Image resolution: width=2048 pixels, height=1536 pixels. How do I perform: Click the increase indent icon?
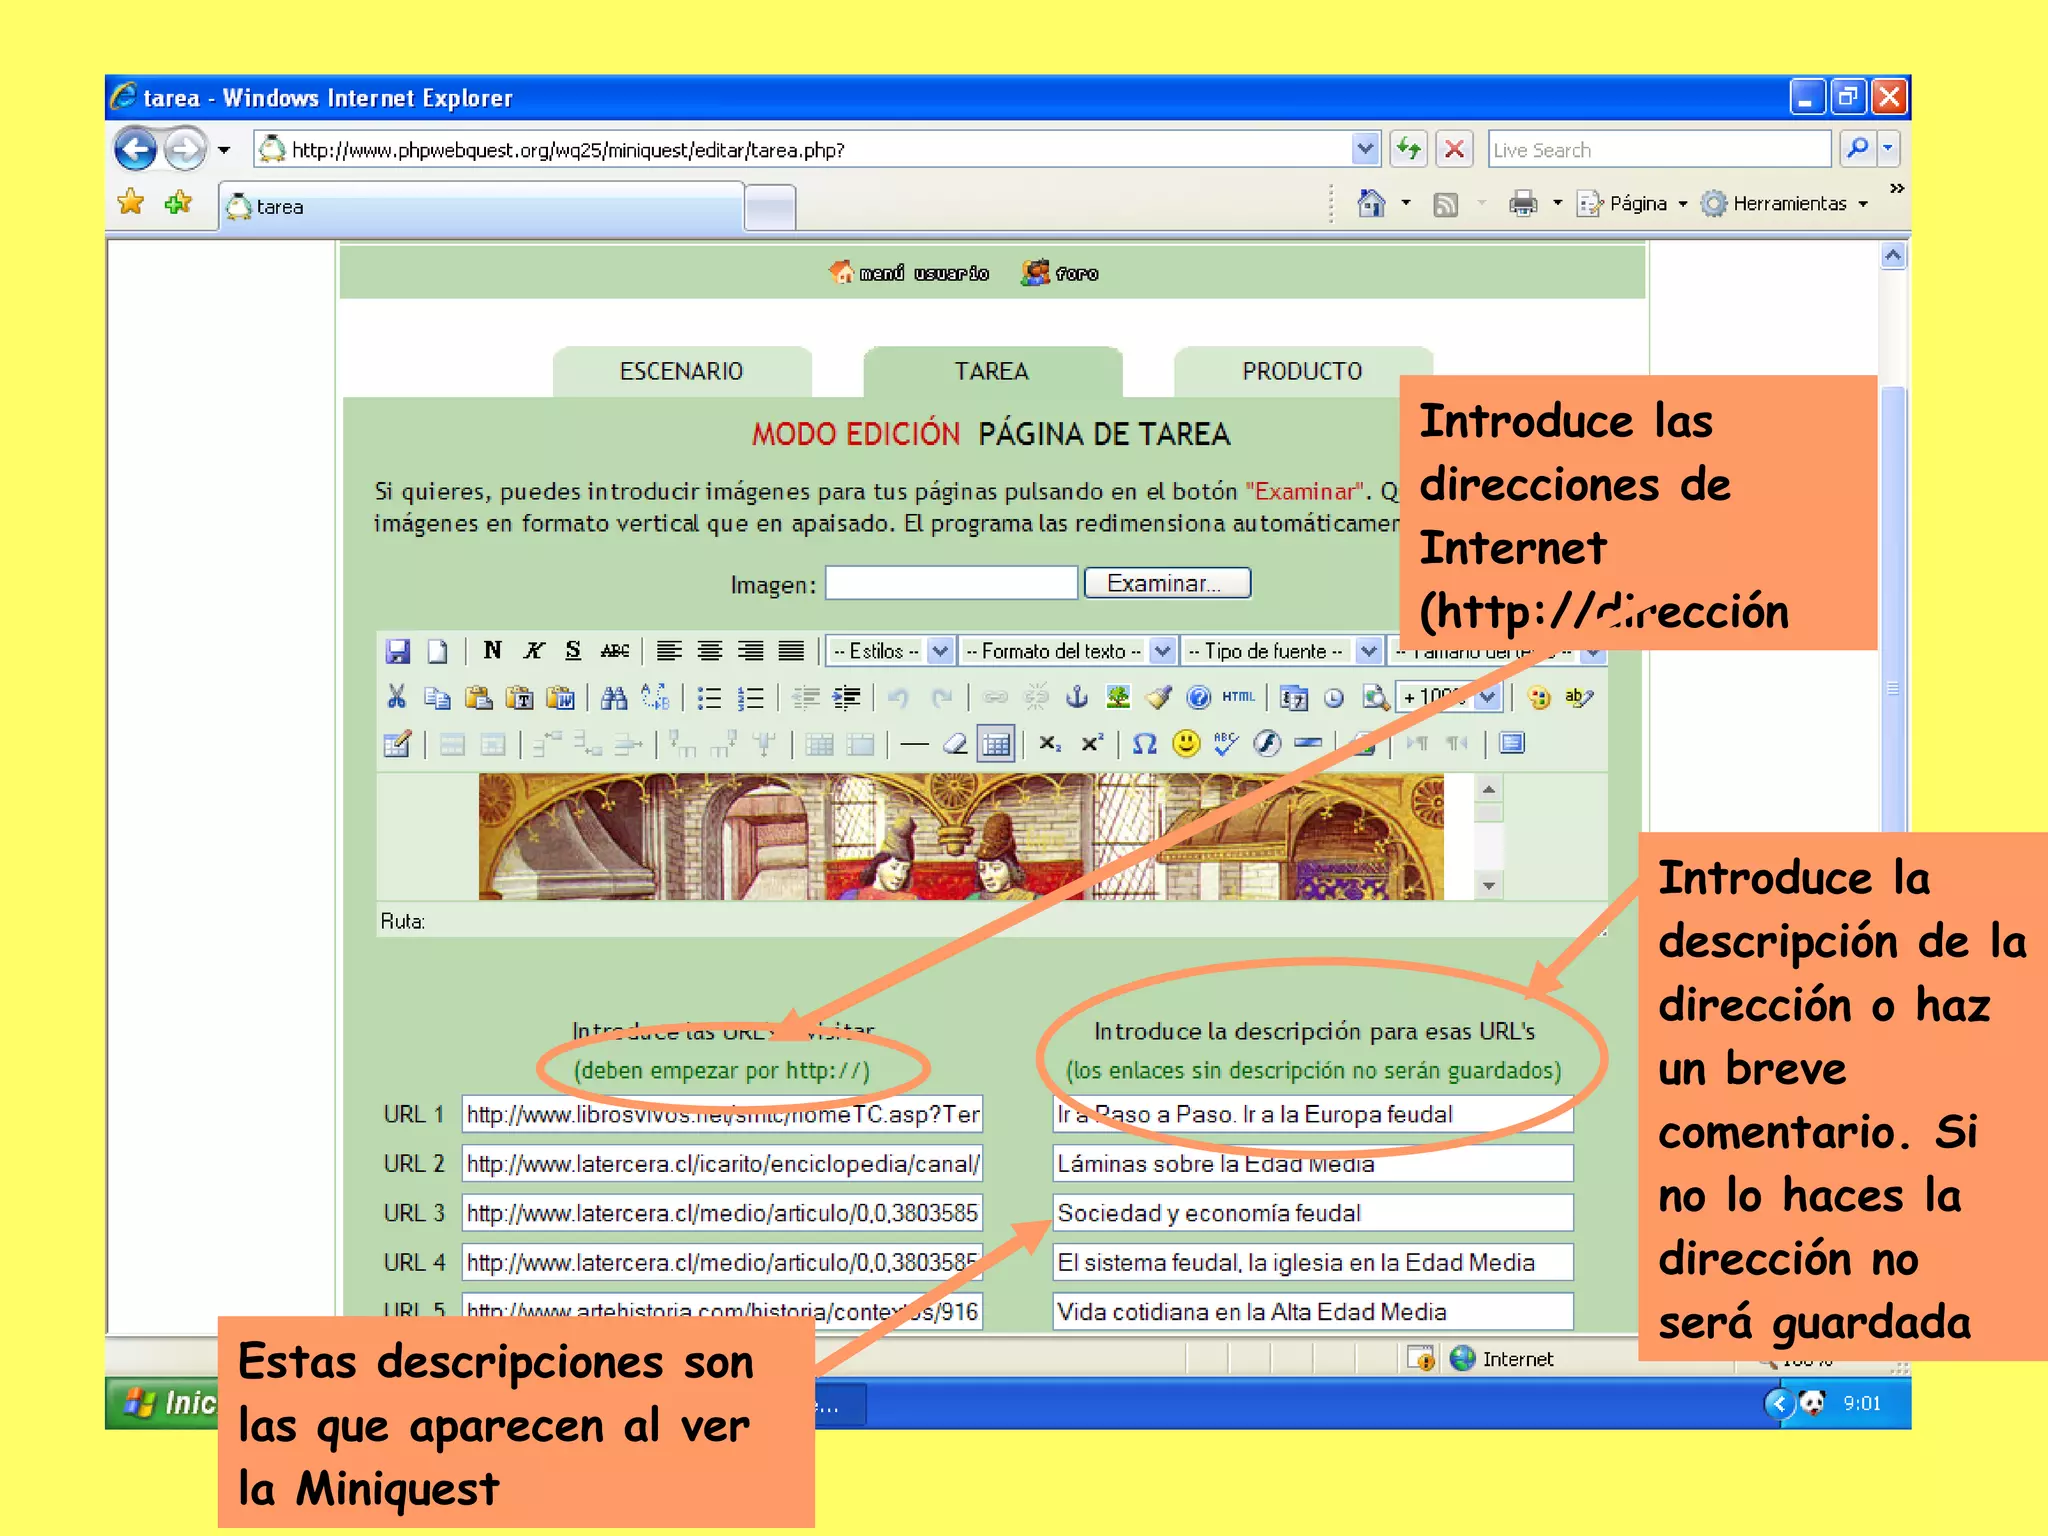tap(846, 697)
